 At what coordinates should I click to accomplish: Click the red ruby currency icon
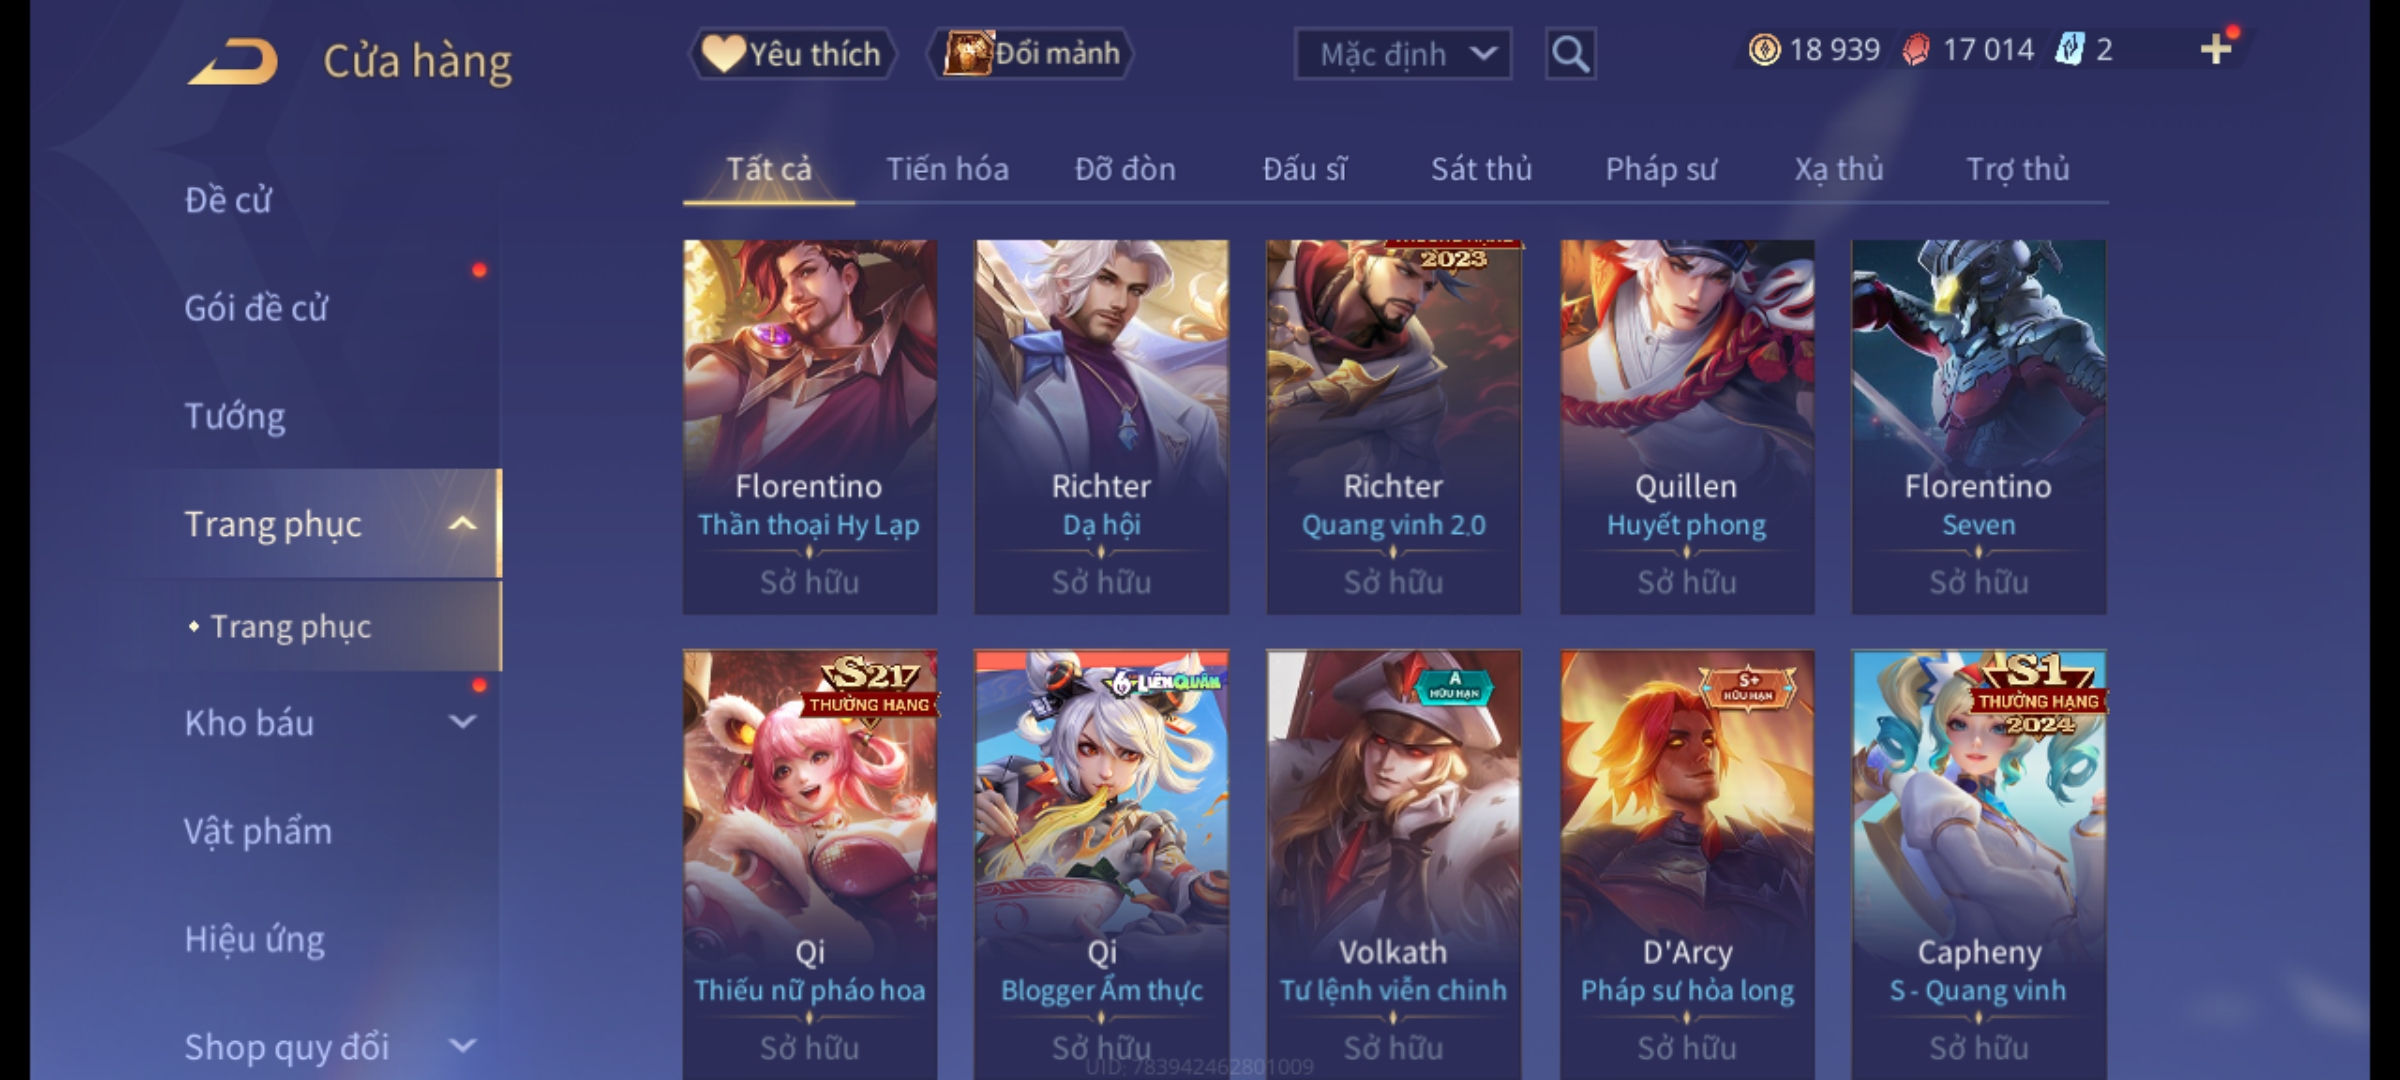click(1916, 50)
